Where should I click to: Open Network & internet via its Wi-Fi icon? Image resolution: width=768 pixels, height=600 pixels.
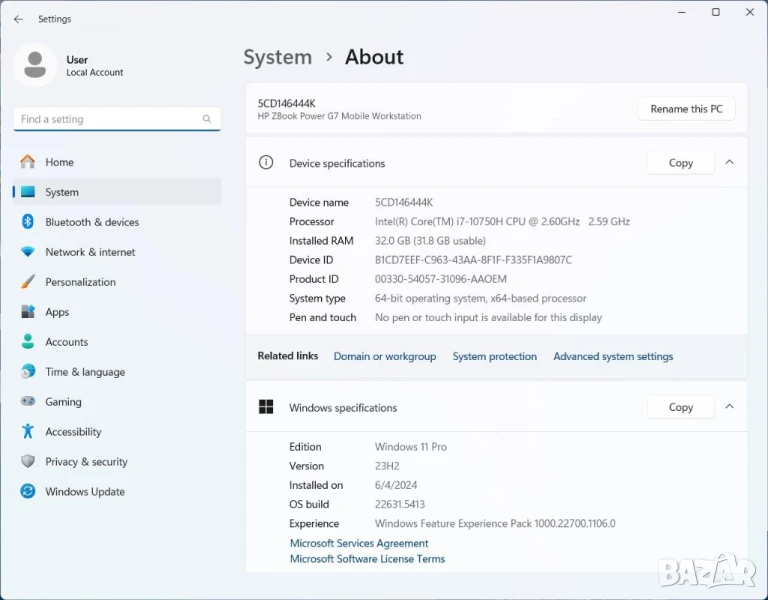point(28,252)
